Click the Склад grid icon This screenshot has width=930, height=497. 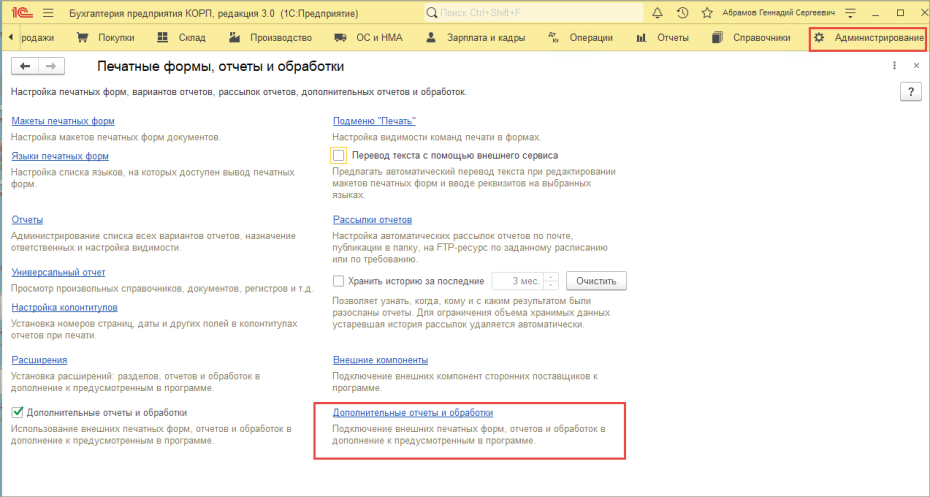click(x=163, y=37)
